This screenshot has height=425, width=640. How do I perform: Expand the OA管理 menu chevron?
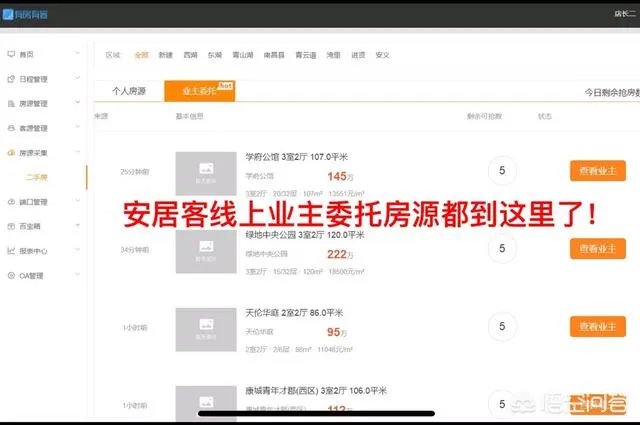point(77,274)
